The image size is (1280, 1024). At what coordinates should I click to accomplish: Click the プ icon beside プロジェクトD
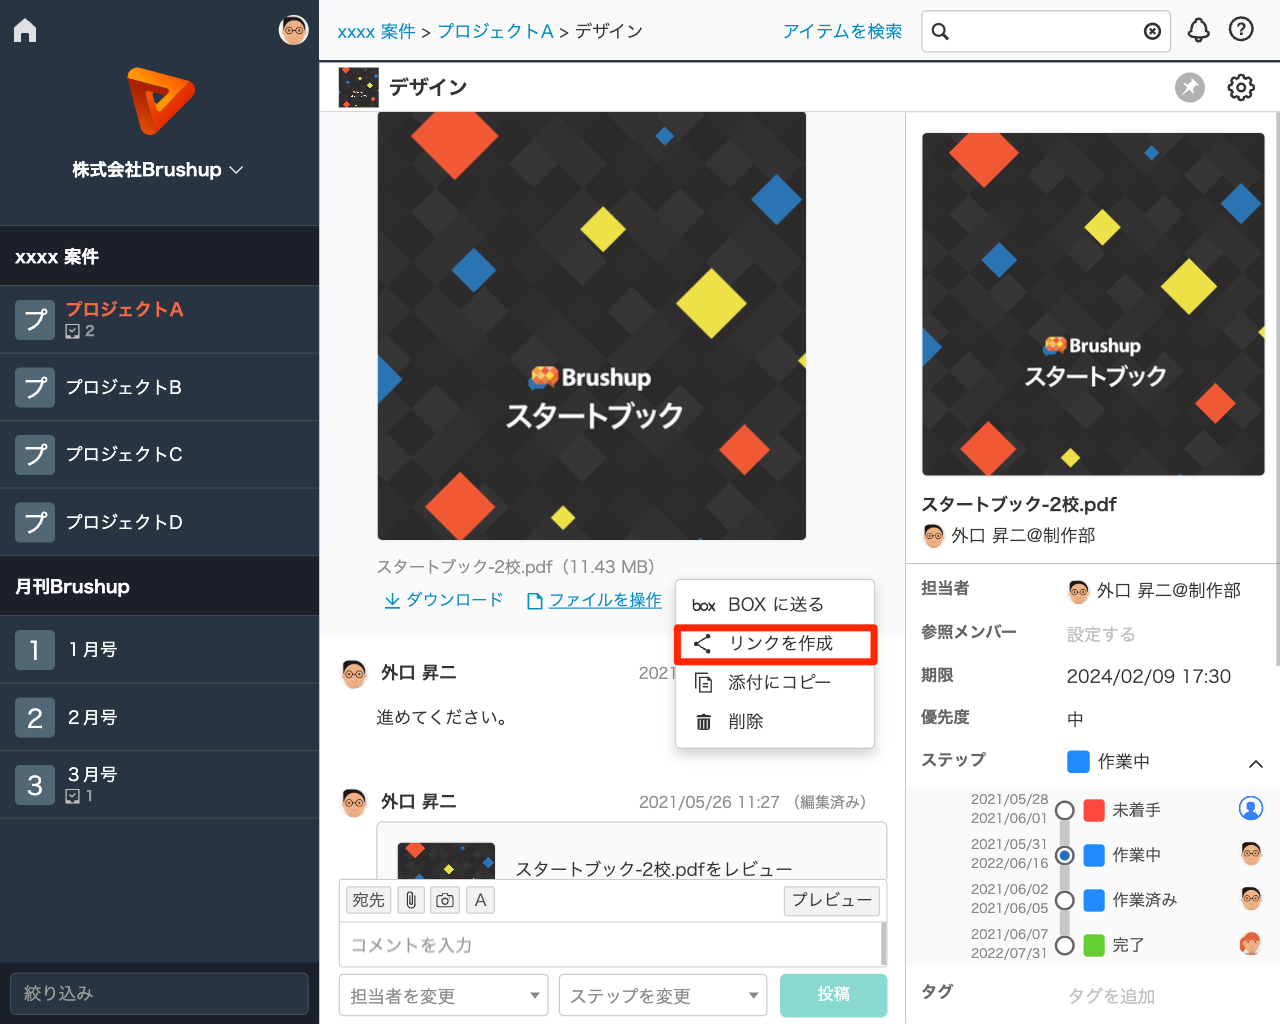(35, 522)
